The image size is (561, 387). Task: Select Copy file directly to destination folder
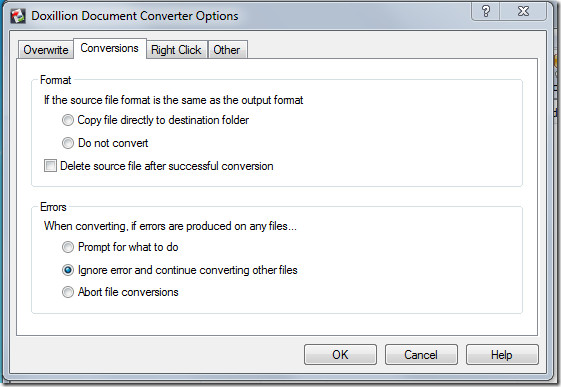pyautogui.click(x=68, y=120)
